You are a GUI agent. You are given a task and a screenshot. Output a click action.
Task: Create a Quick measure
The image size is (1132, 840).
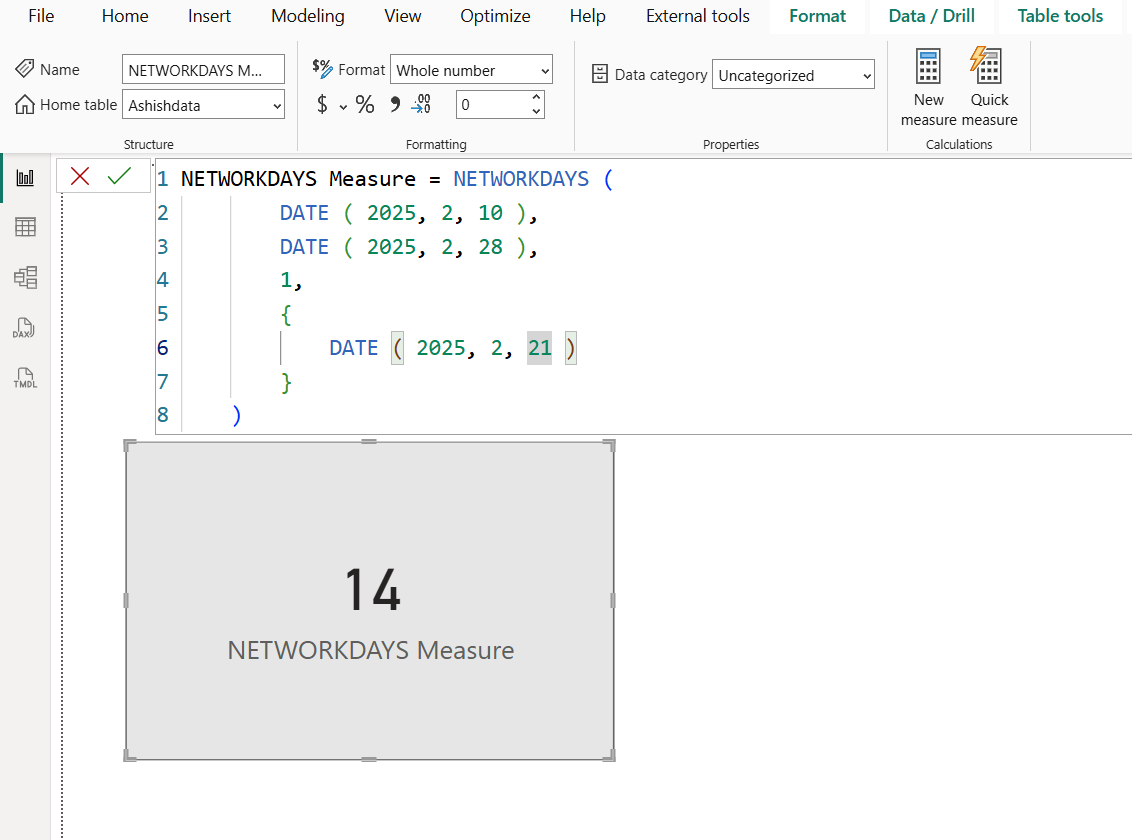pos(988,85)
